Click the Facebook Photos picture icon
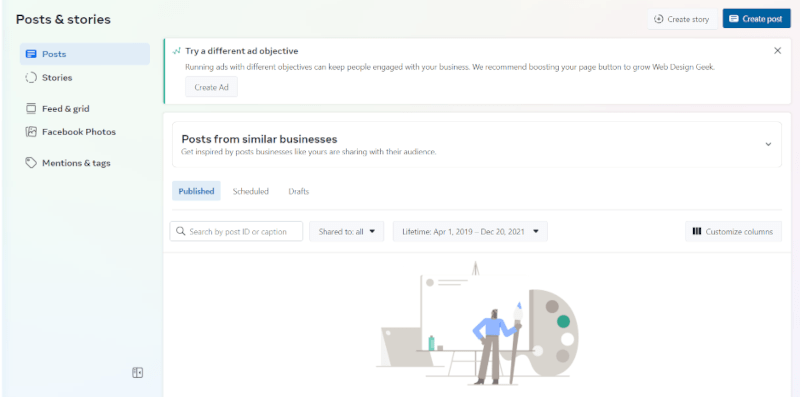Screen dimensions: 801x397 (x=31, y=132)
